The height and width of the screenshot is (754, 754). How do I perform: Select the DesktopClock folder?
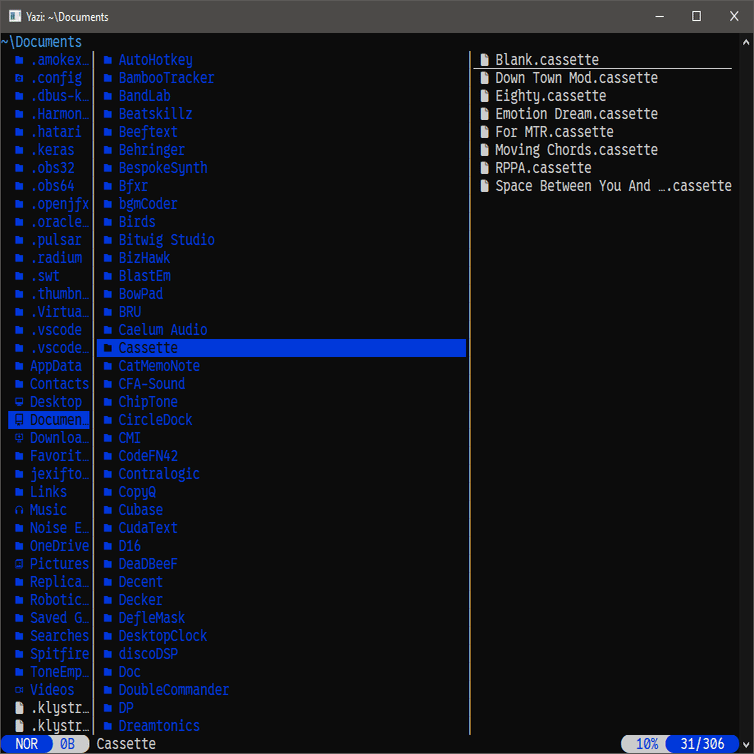(281, 636)
